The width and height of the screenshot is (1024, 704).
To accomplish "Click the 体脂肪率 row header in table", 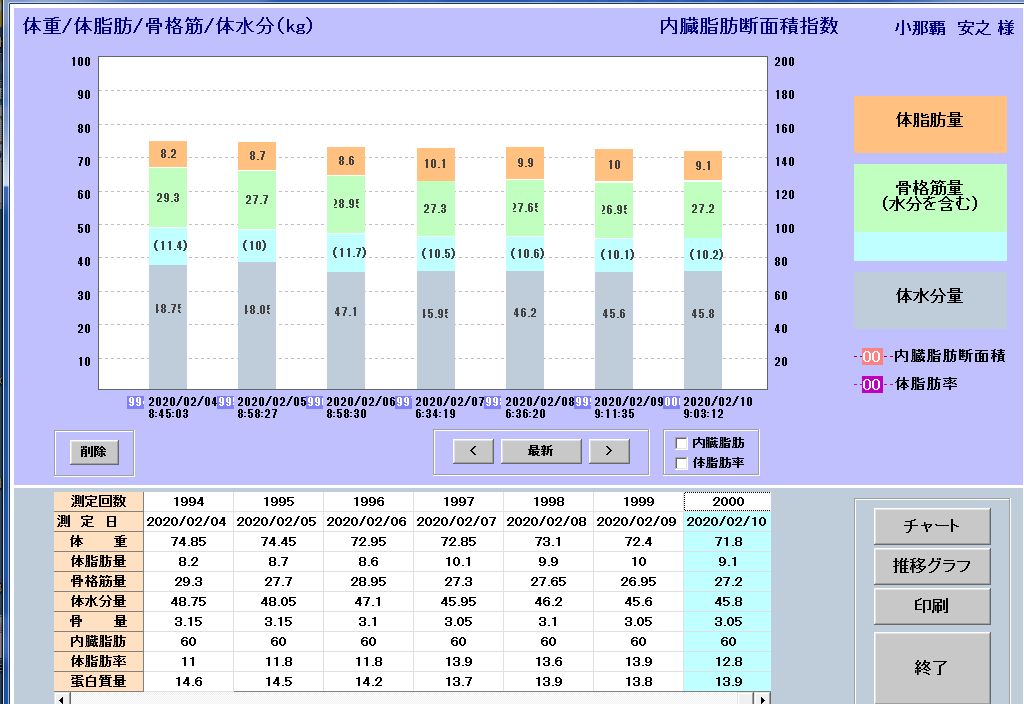I will point(99,662).
